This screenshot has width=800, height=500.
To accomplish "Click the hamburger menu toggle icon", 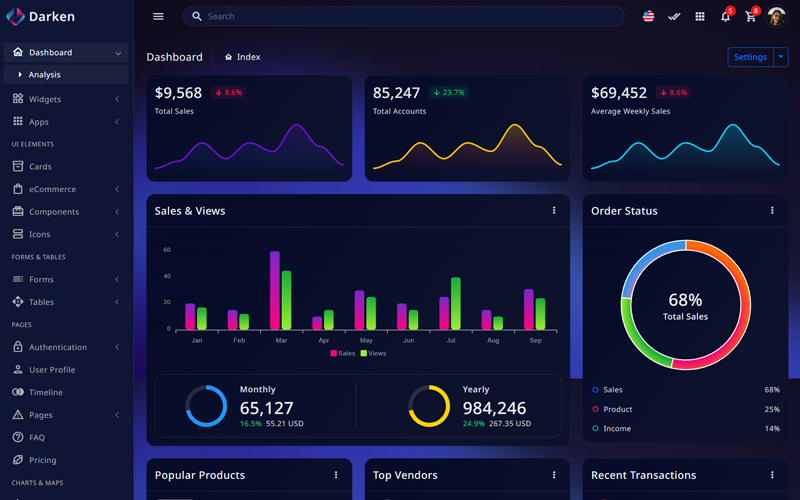I will [158, 17].
